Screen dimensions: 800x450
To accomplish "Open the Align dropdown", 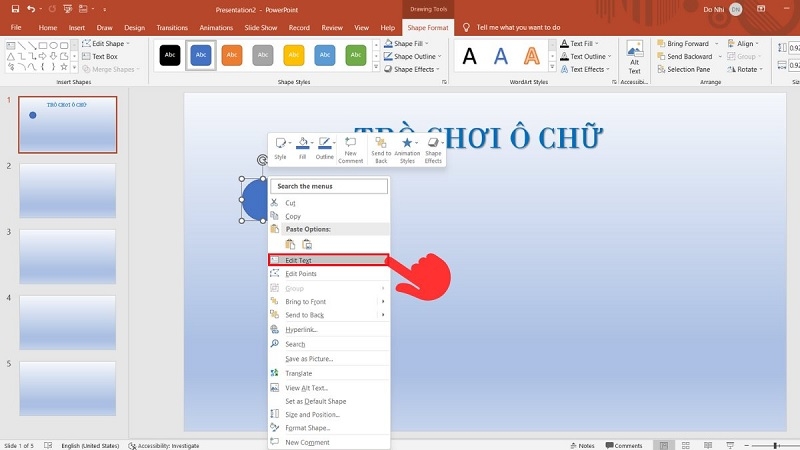I will point(743,43).
